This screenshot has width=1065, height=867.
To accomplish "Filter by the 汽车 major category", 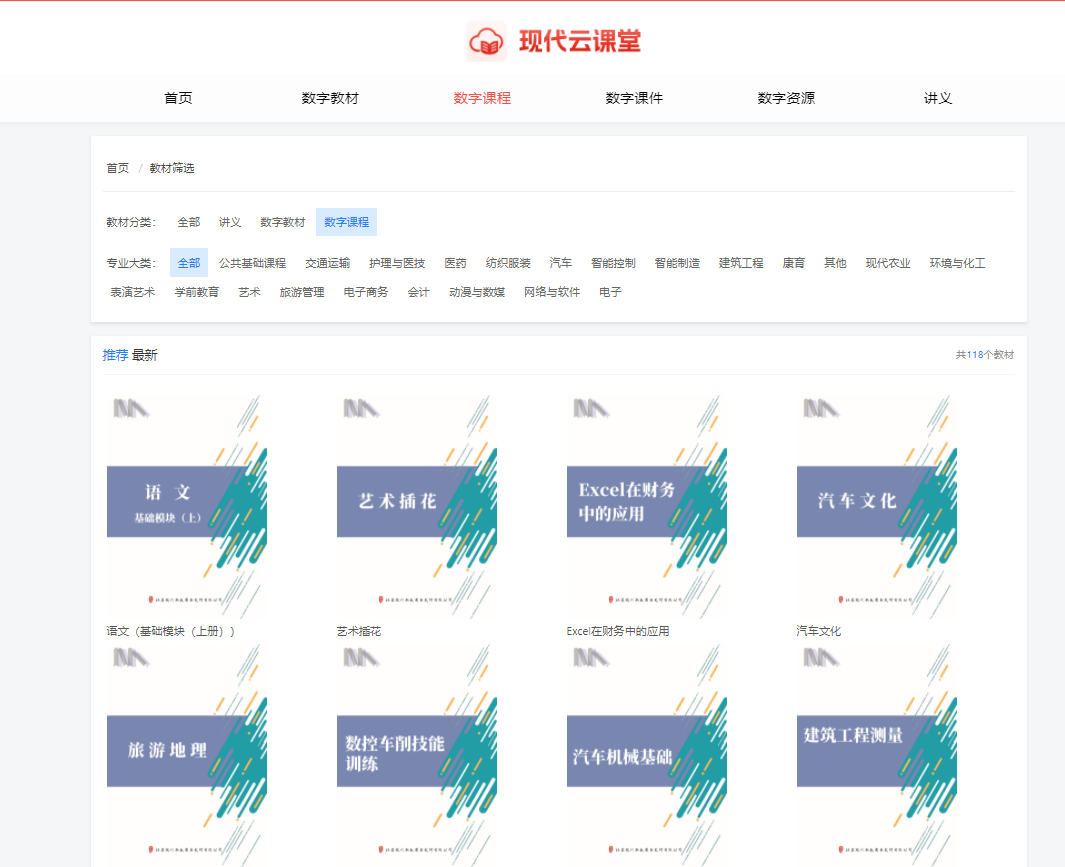I will 560,263.
